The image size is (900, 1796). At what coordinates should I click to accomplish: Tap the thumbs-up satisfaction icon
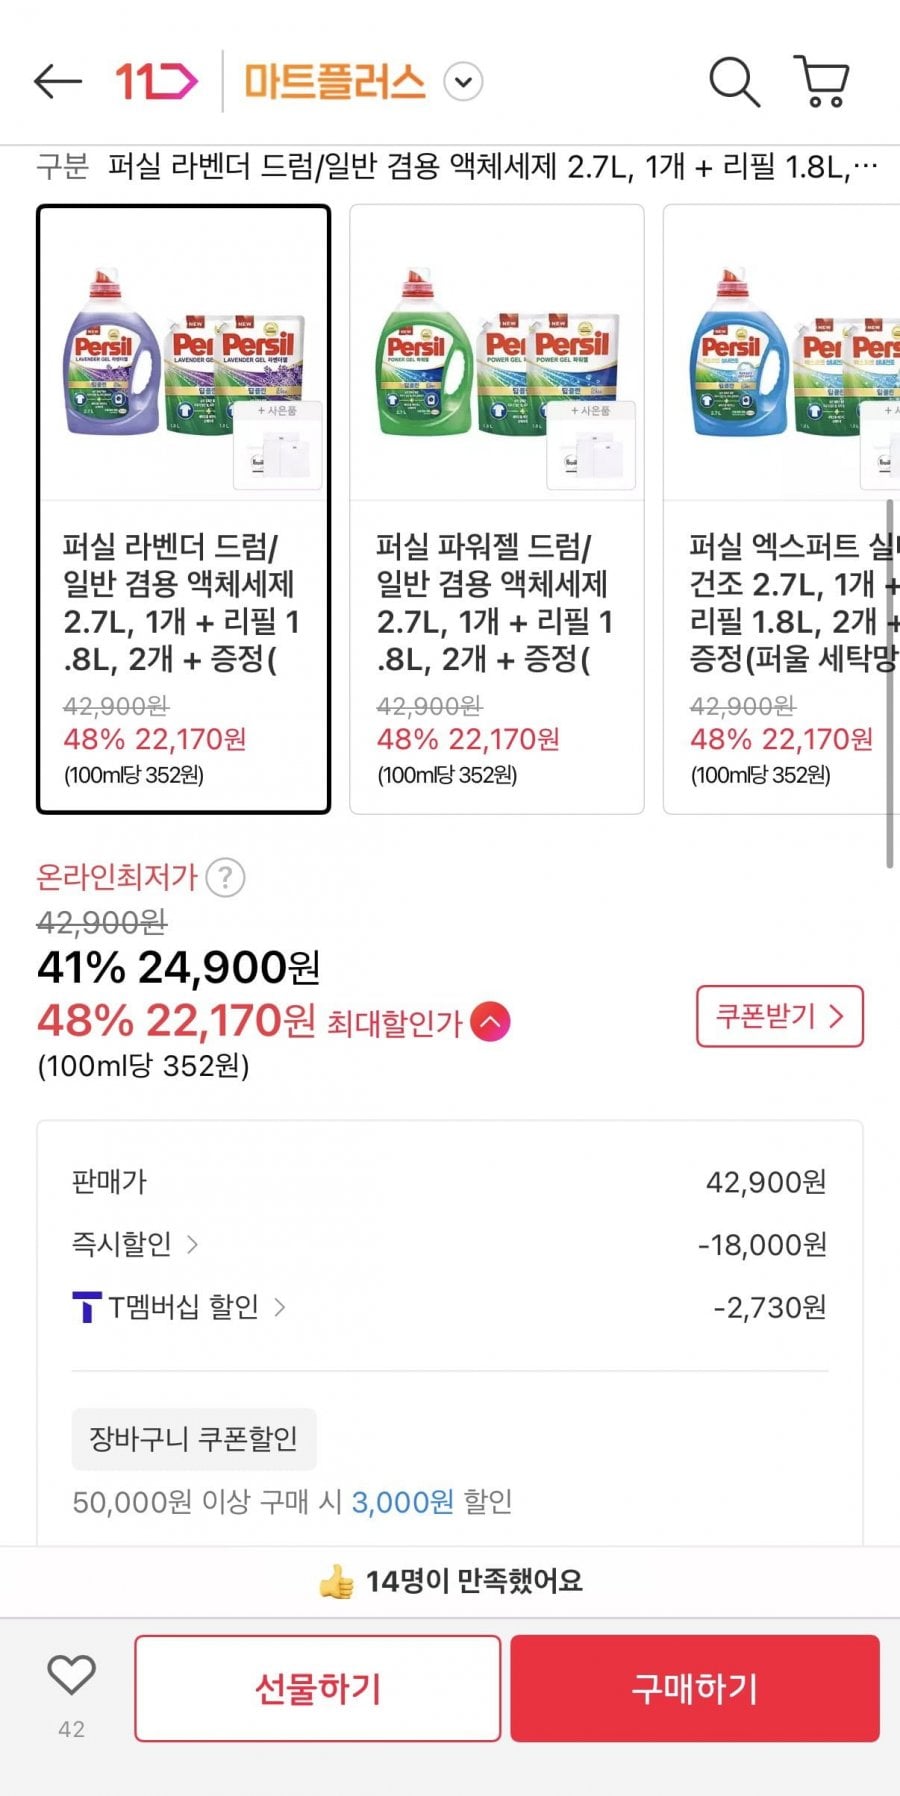tap(336, 1581)
